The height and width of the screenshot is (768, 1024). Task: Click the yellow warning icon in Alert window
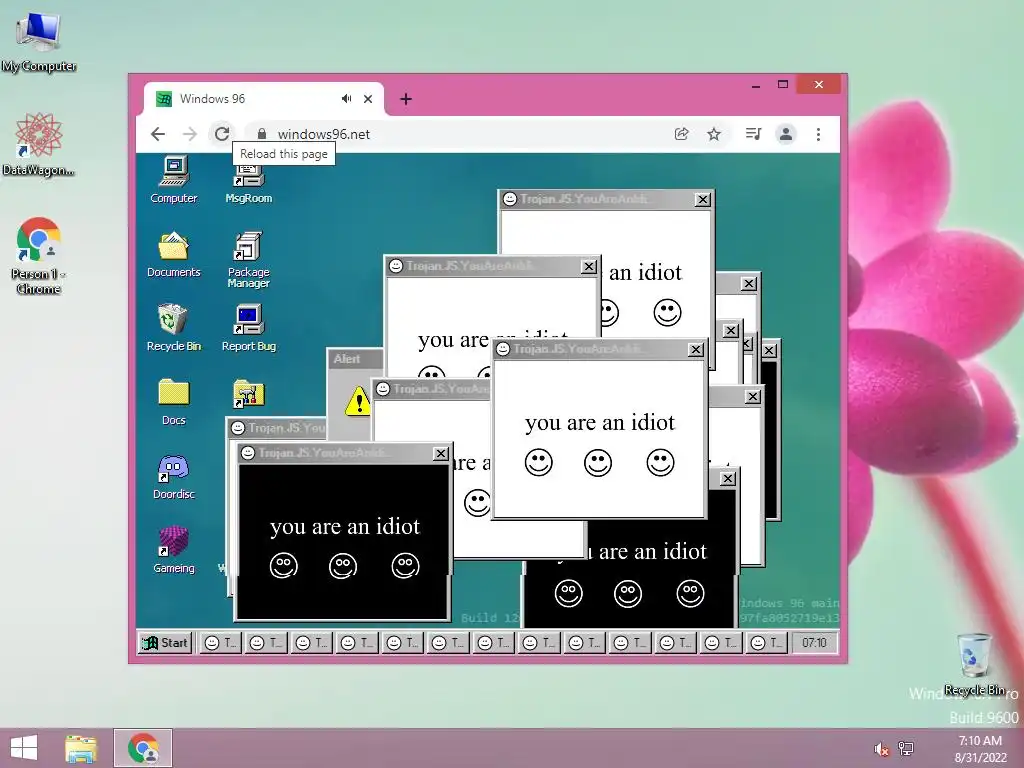pos(358,401)
